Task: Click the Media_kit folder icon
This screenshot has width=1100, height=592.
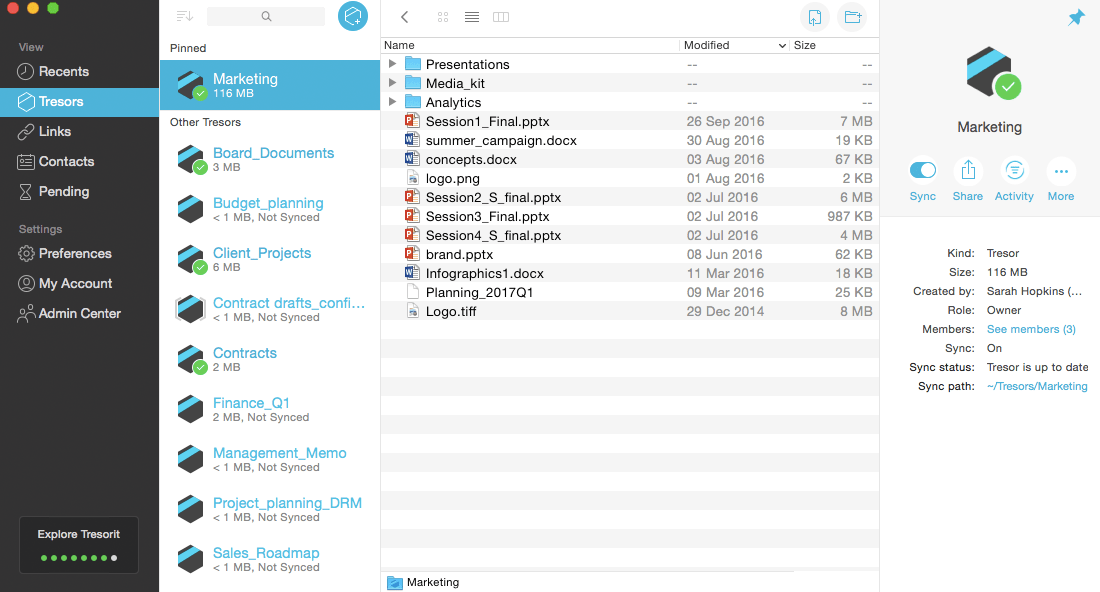Action: click(x=413, y=83)
